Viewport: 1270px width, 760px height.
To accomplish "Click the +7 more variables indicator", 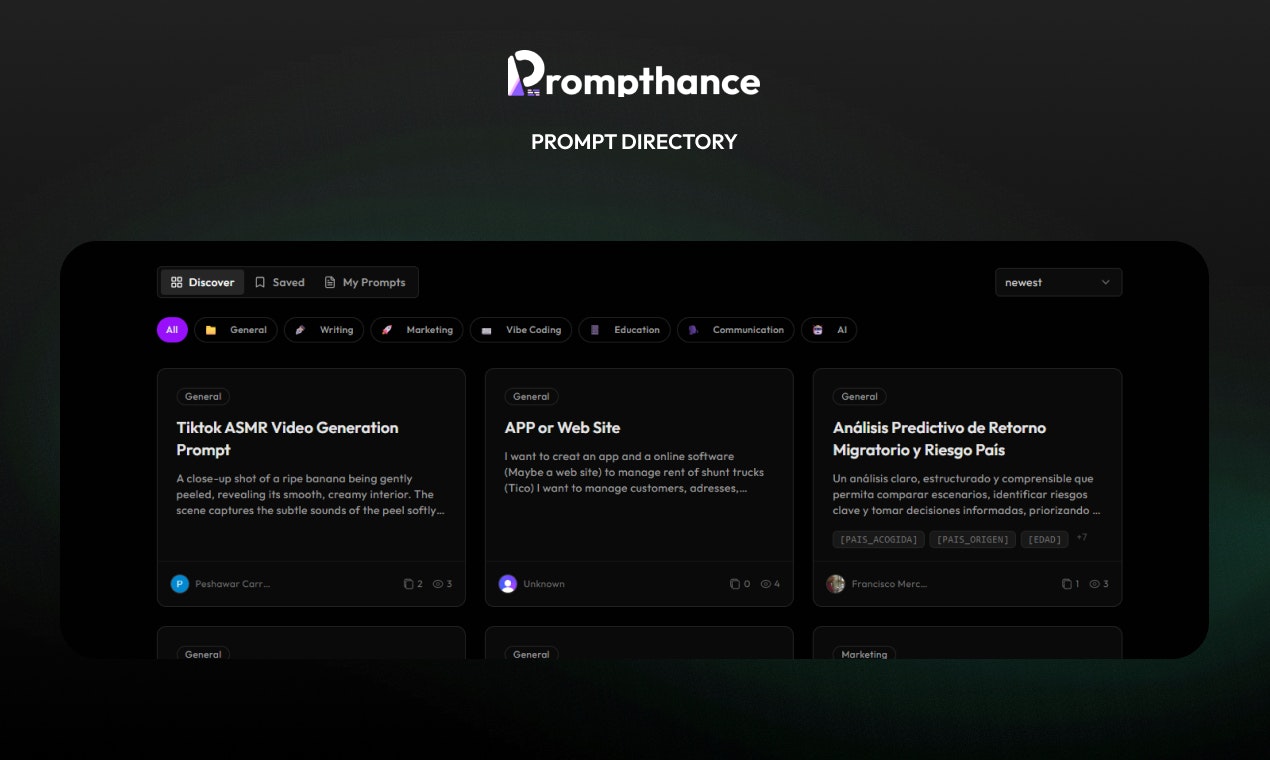I will [1082, 537].
